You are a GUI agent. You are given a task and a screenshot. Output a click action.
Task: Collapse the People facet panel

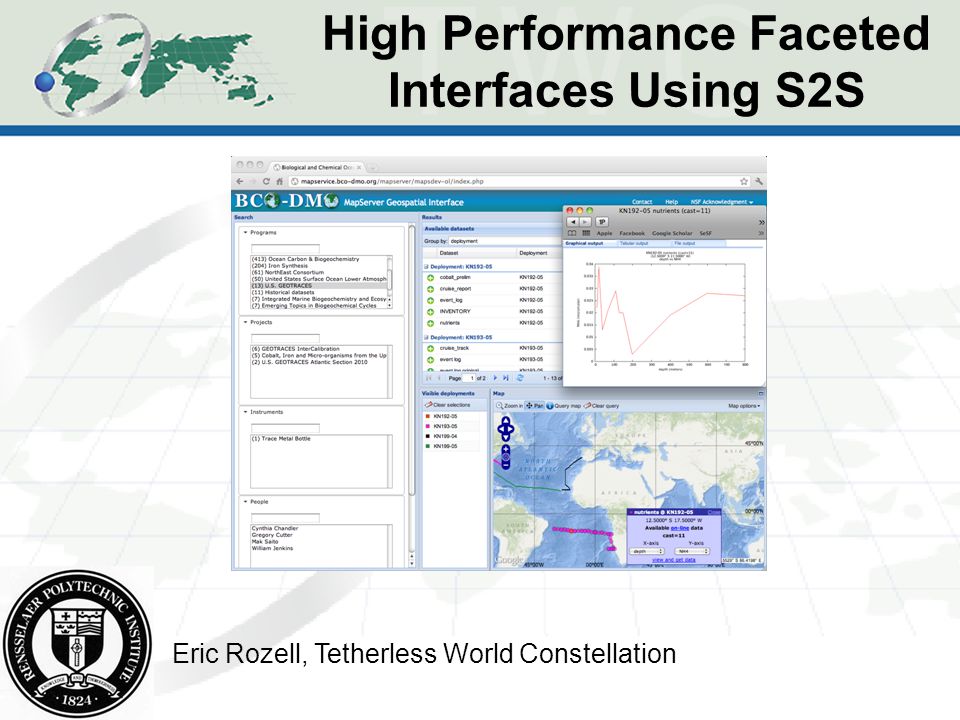point(246,501)
